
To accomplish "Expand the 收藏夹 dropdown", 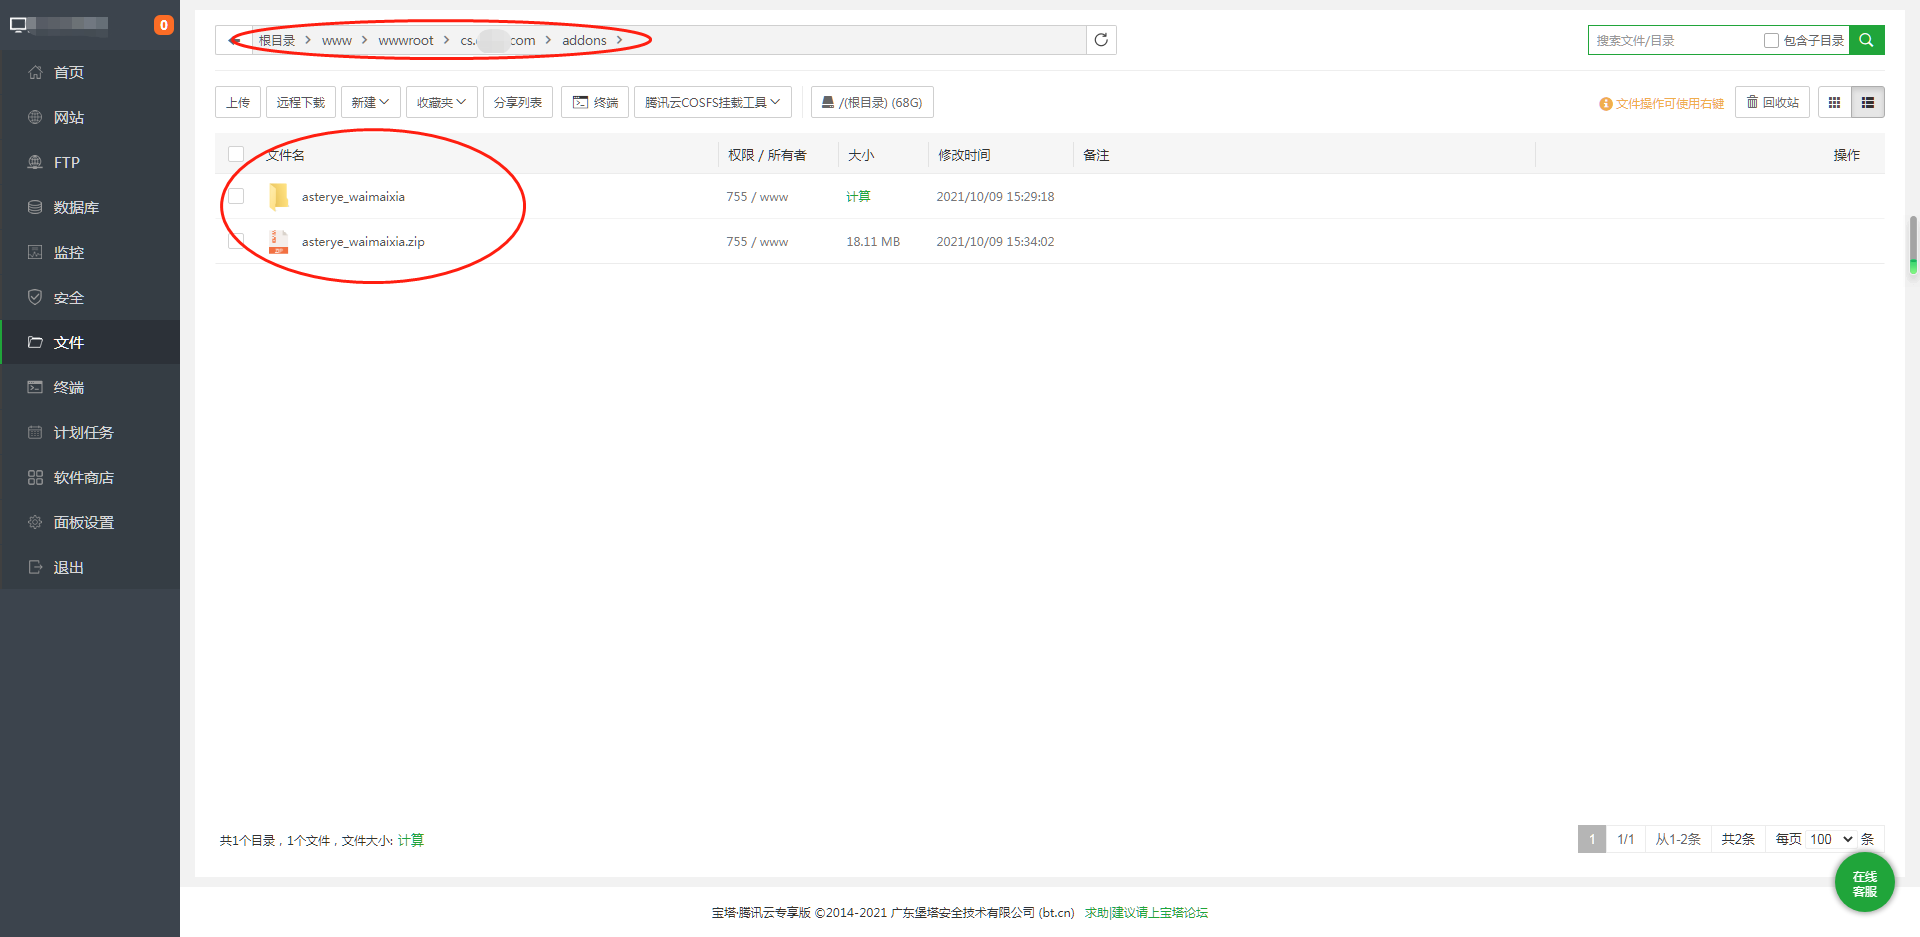I will [442, 102].
